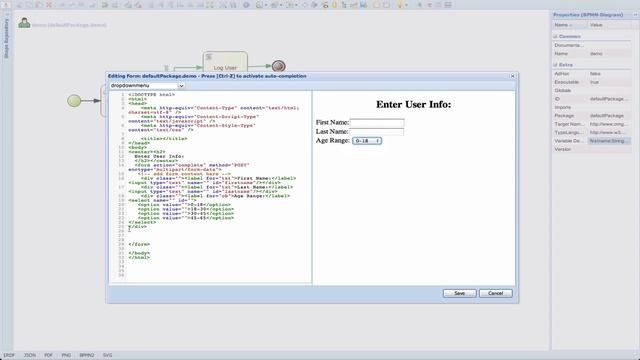This screenshot has height=360, width=640.
Task: Select the Log User task node
Action: click(x=225, y=62)
